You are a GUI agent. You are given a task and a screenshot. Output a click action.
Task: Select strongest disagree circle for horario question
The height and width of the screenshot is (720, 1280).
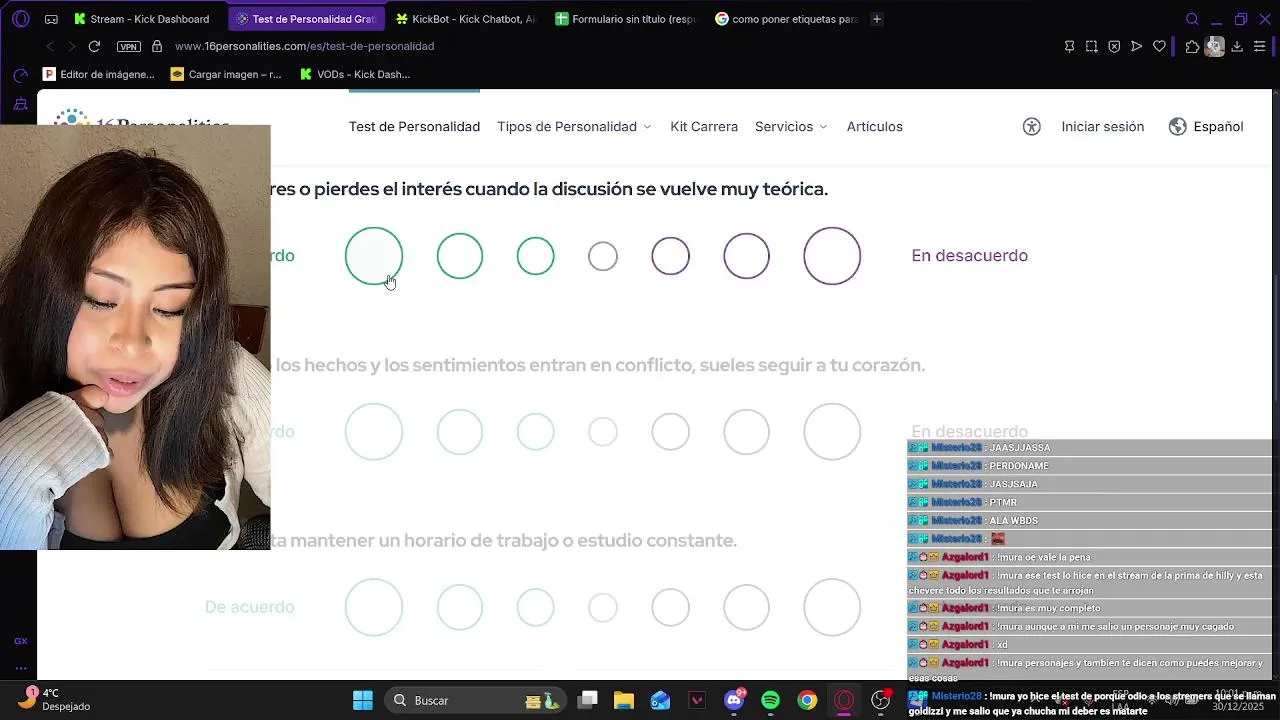[x=832, y=607]
